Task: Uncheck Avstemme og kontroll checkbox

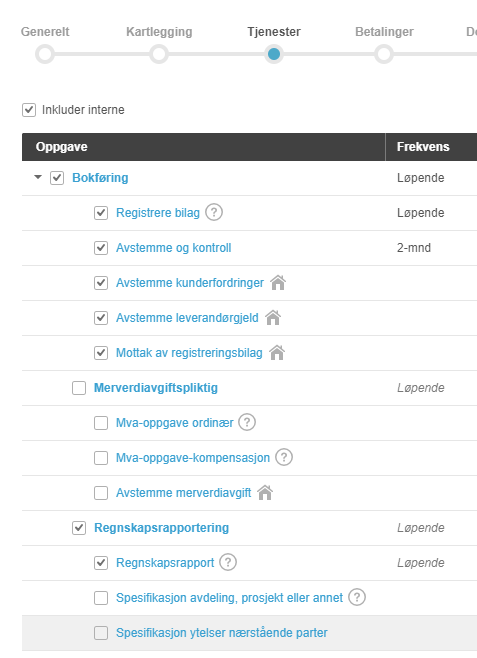Action: pyautogui.click(x=101, y=248)
